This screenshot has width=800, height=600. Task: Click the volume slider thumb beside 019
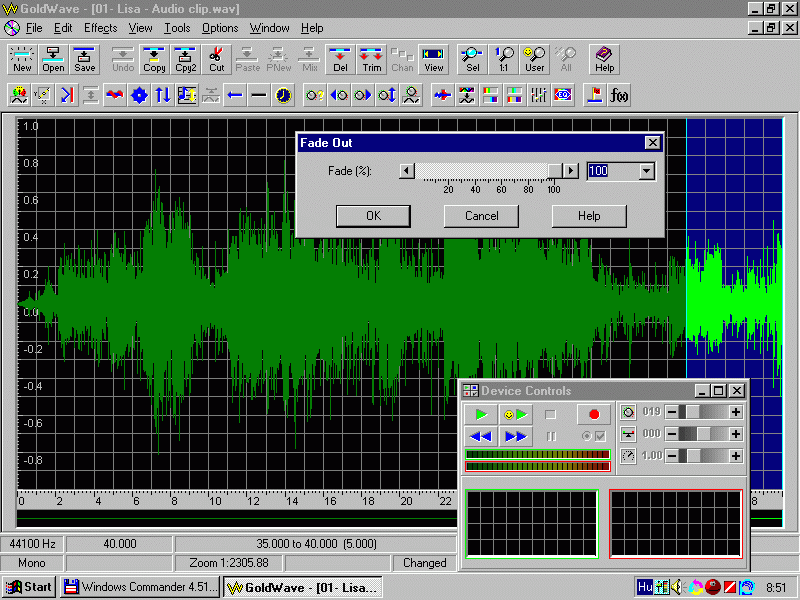pos(692,412)
